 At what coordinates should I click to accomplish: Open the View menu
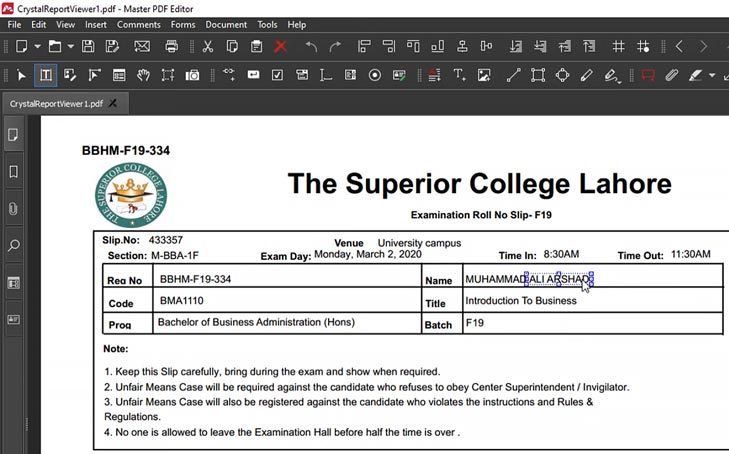66,25
